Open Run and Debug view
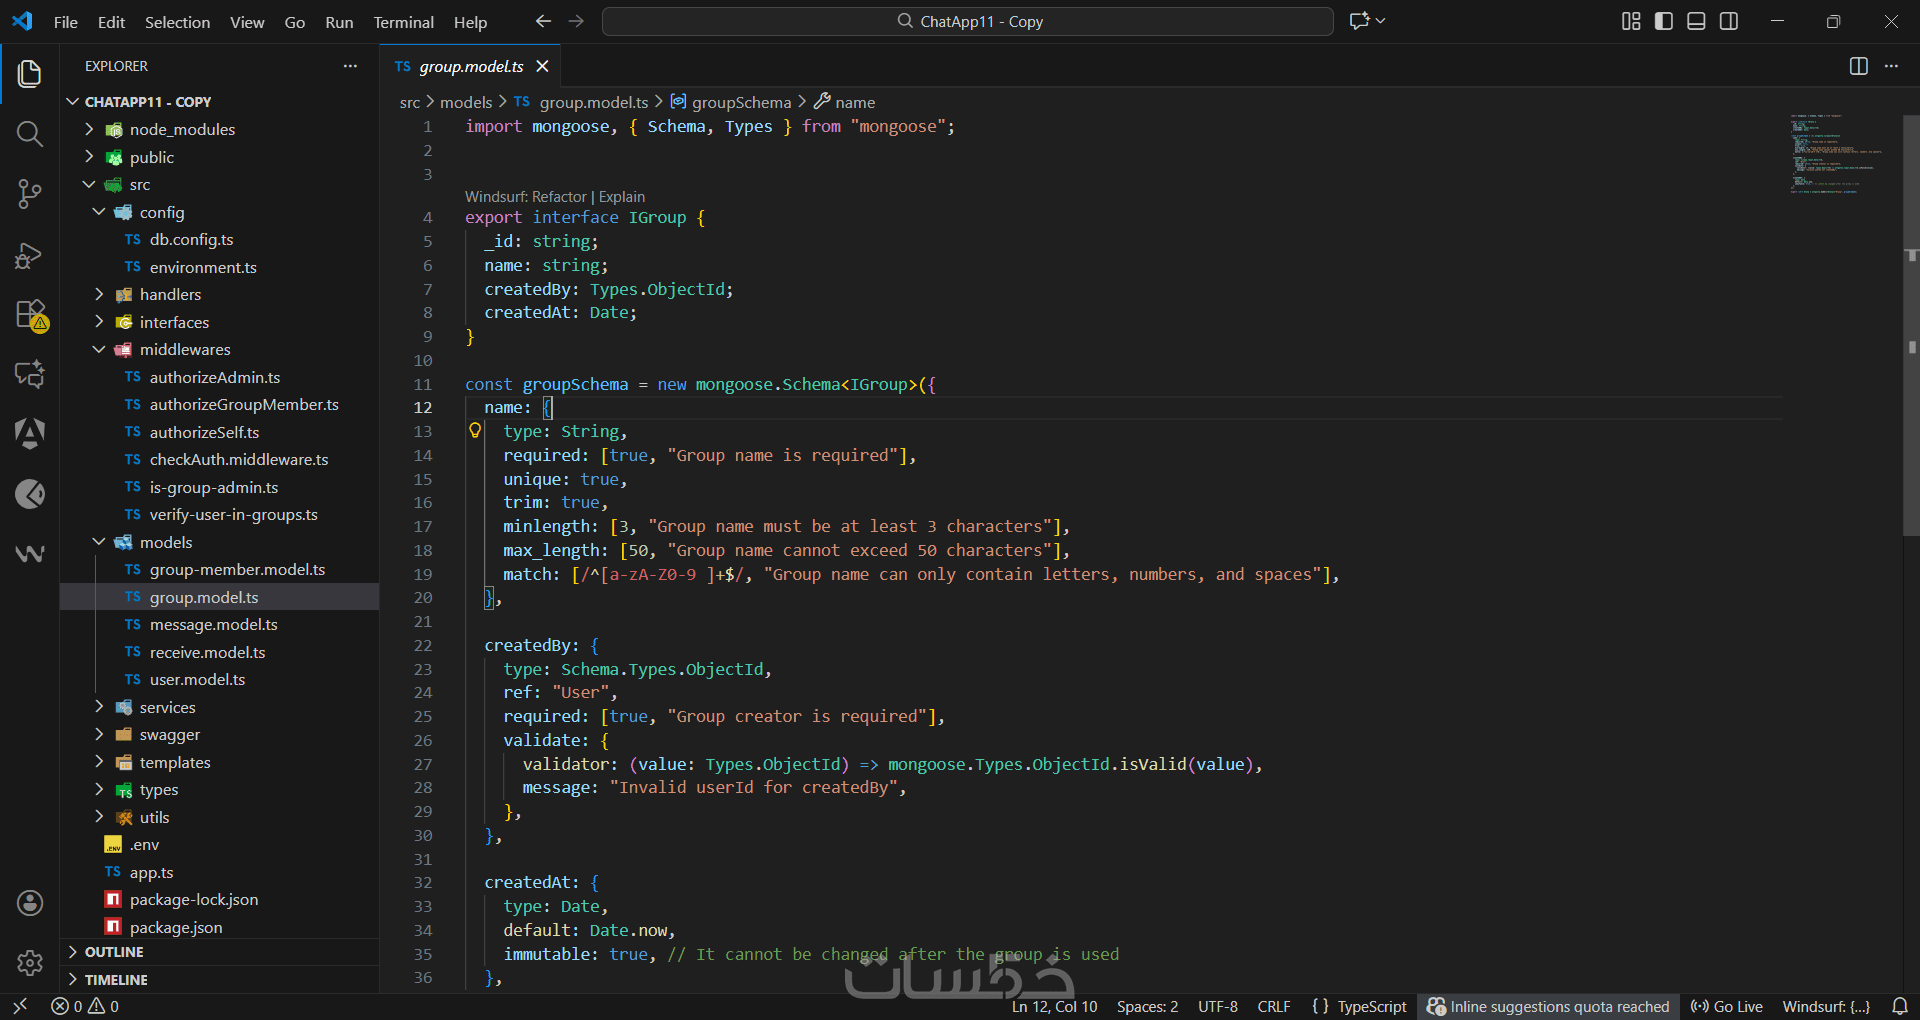The height and width of the screenshot is (1020, 1920). (x=30, y=256)
